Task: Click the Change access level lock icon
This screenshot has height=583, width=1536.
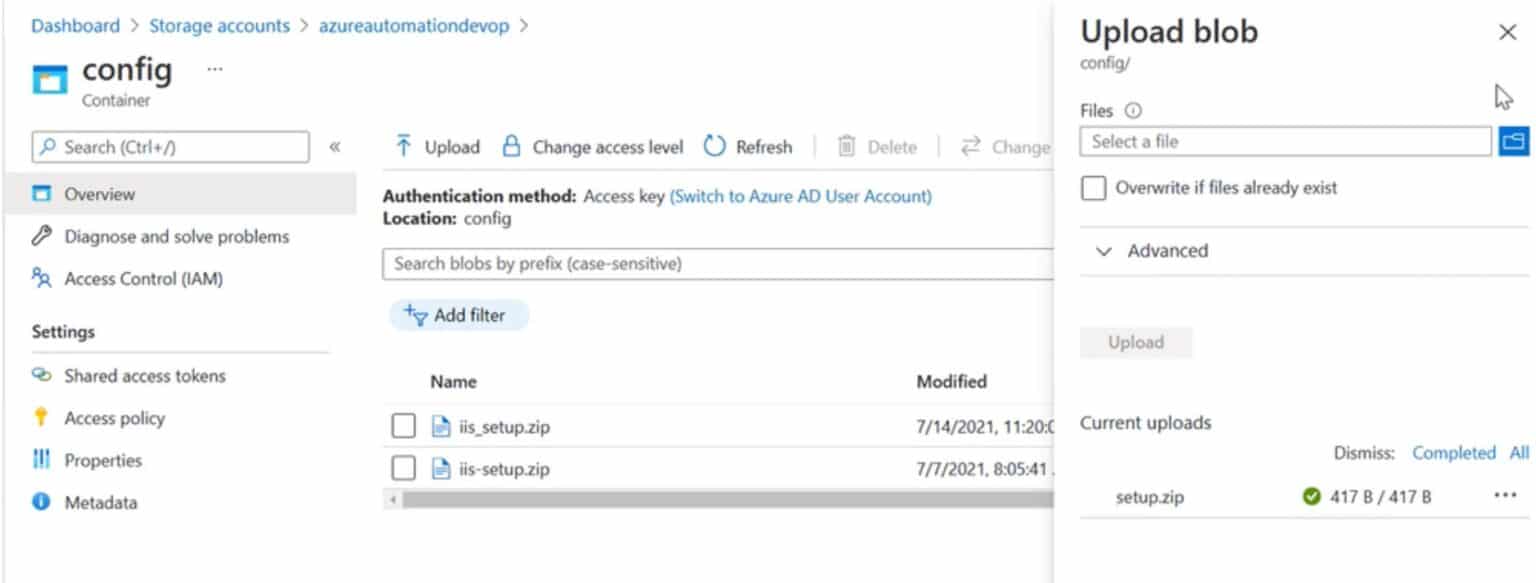Action: click(513, 146)
